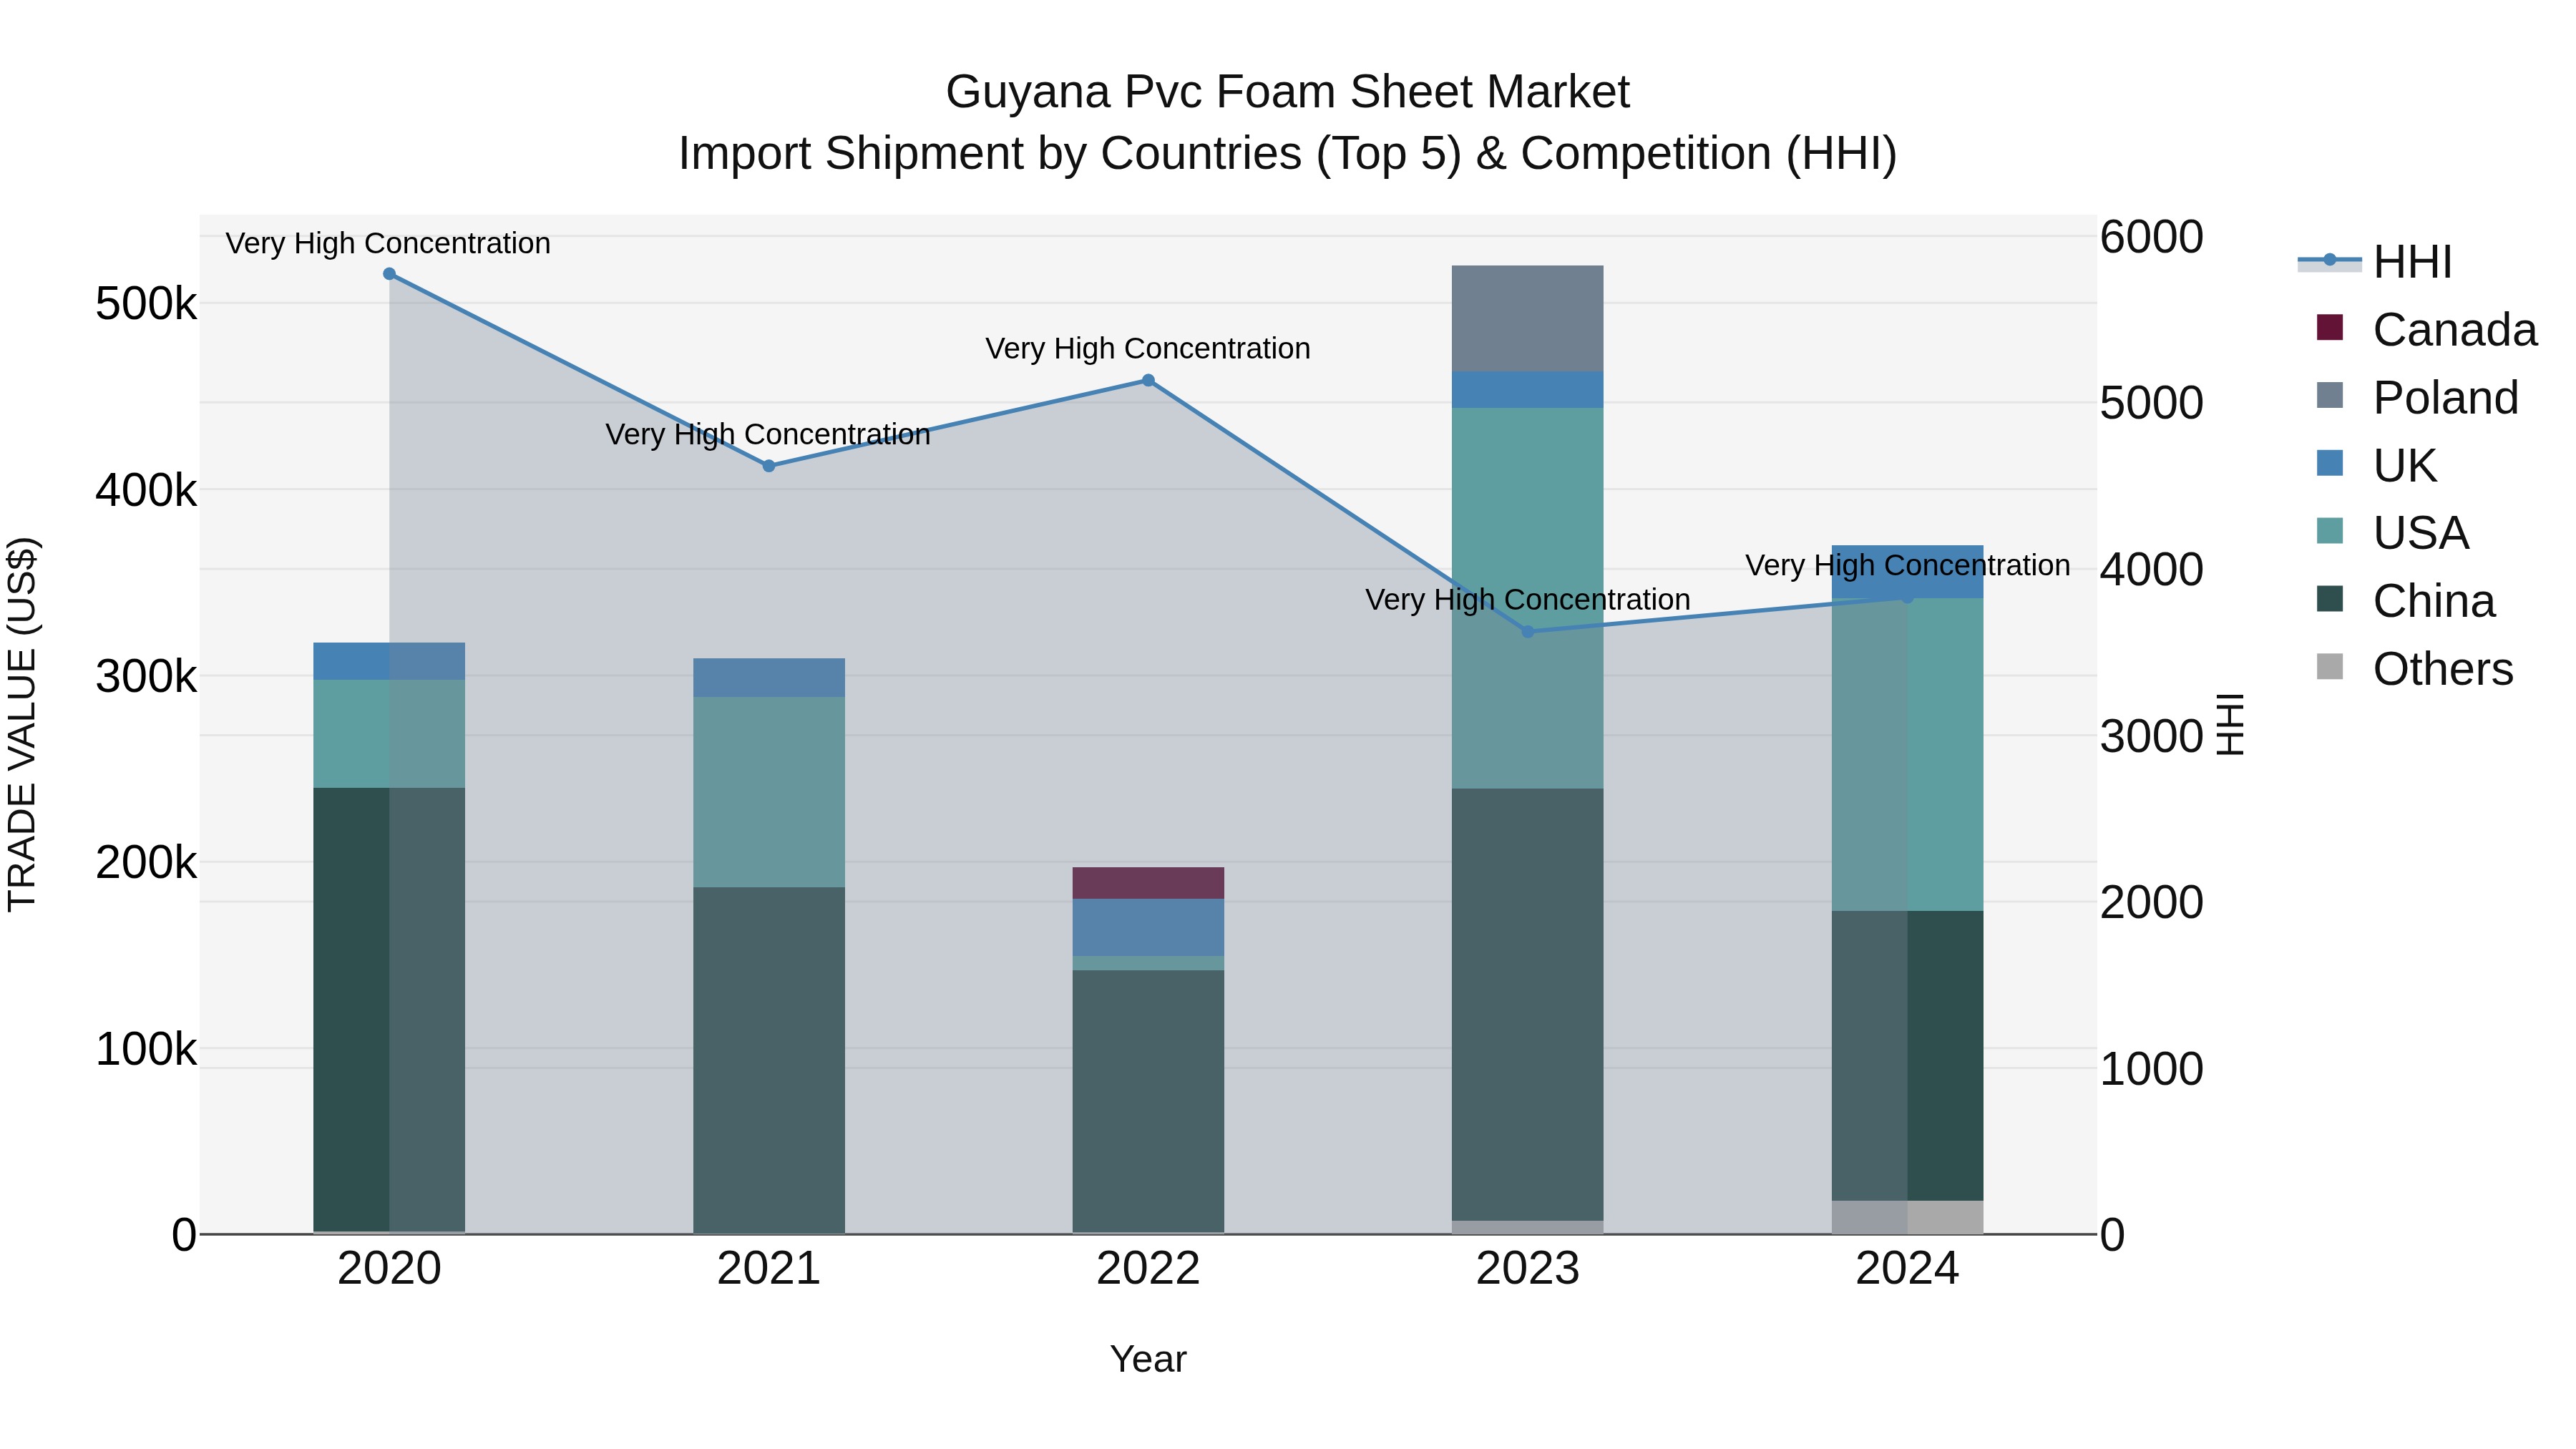The image size is (2576, 1449).
Task: Toggle the UK legend entry
Action: [2376, 466]
